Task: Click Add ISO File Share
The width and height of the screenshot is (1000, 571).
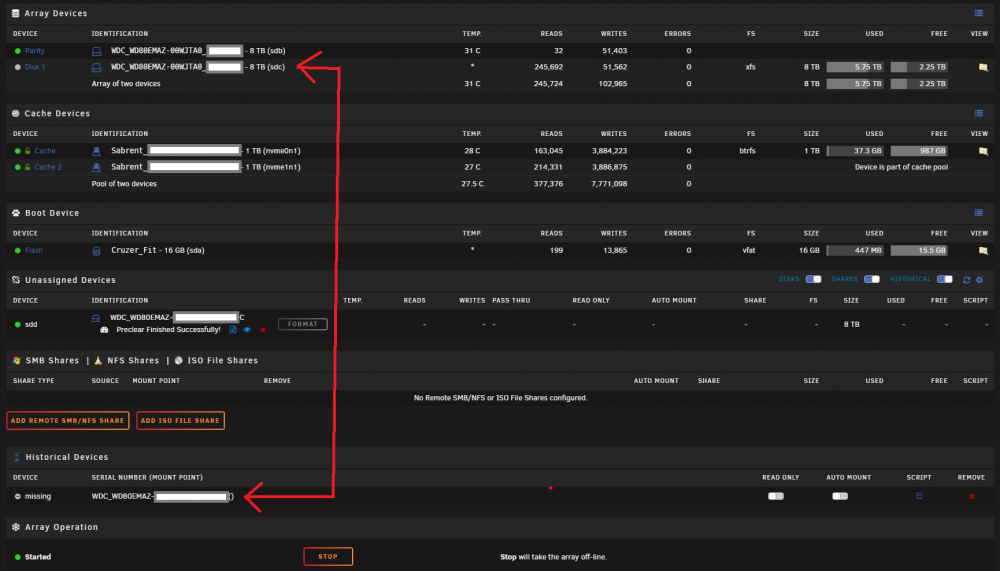Action: pos(180,420)
